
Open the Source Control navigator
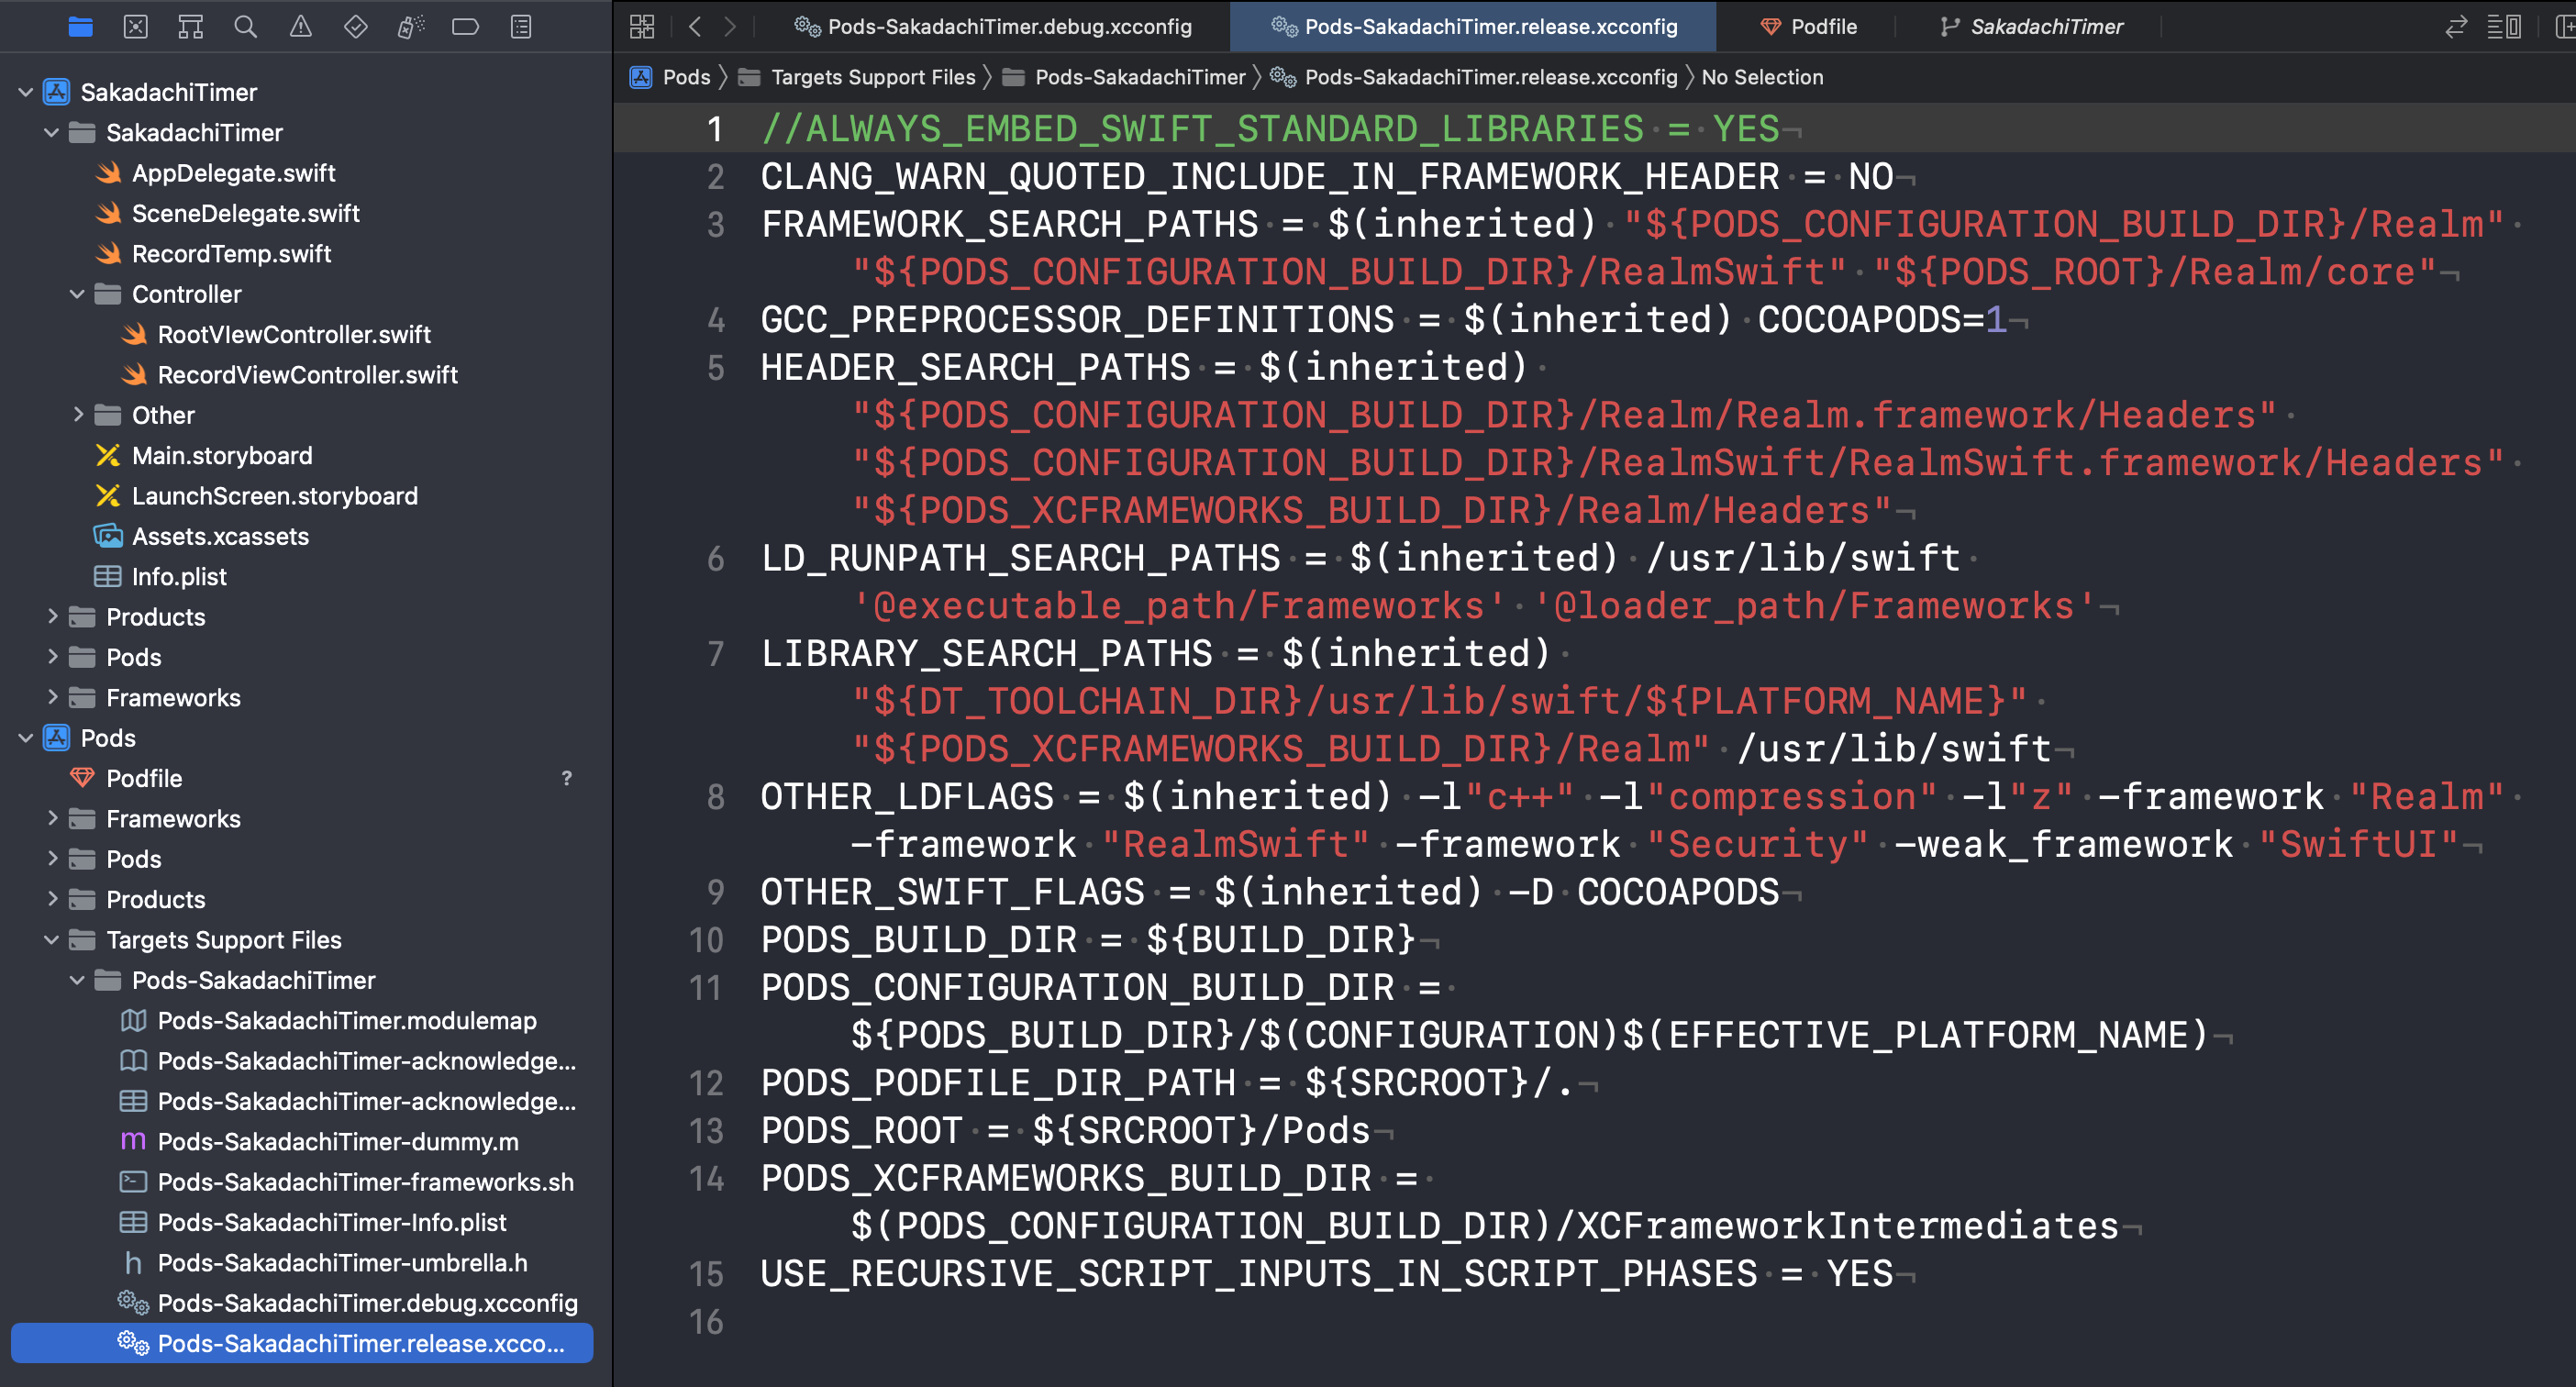click(136, 27)
